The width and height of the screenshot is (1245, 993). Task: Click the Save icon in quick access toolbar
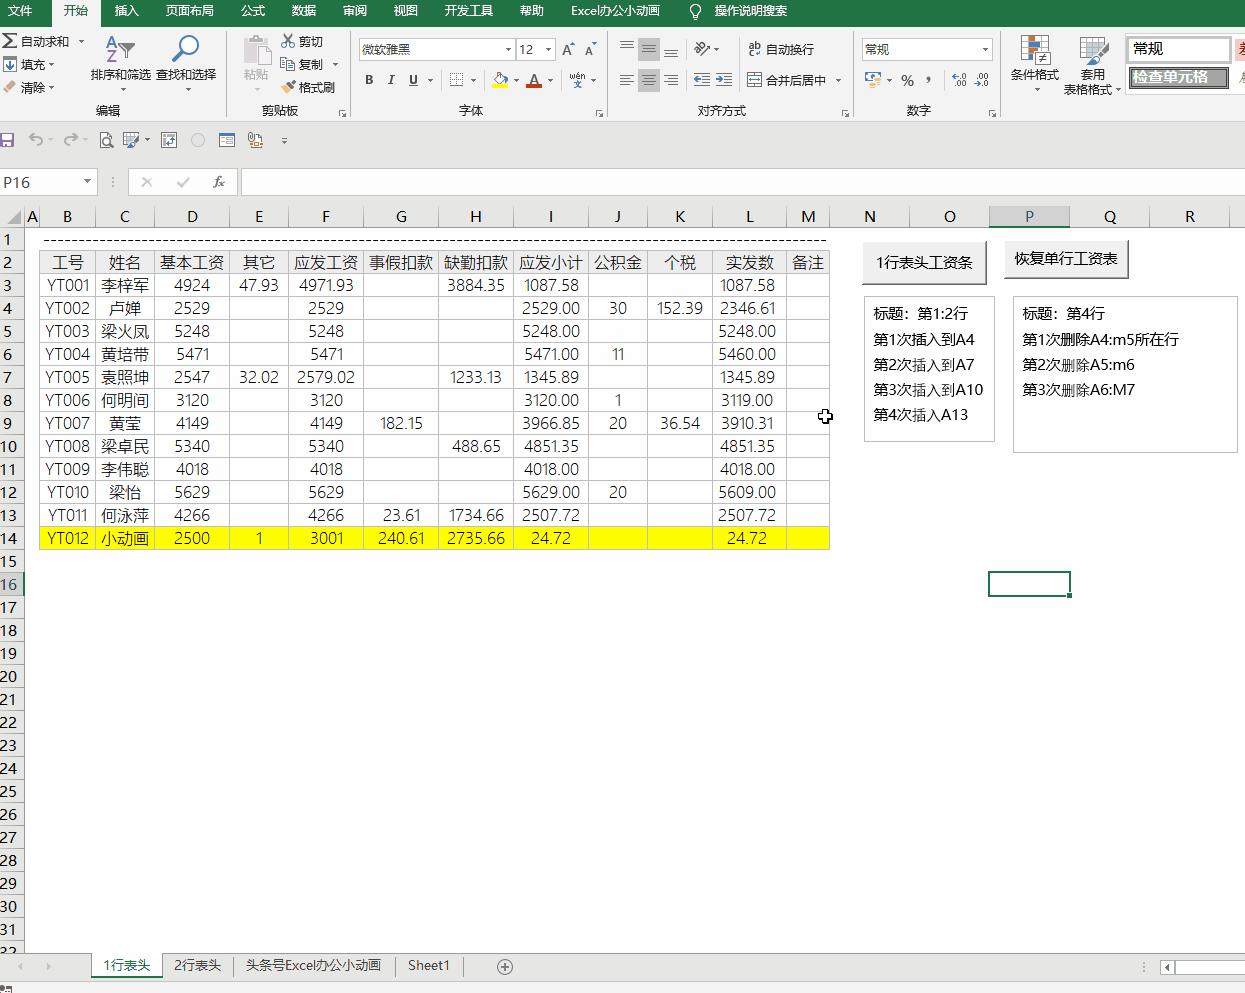point(7,140)
